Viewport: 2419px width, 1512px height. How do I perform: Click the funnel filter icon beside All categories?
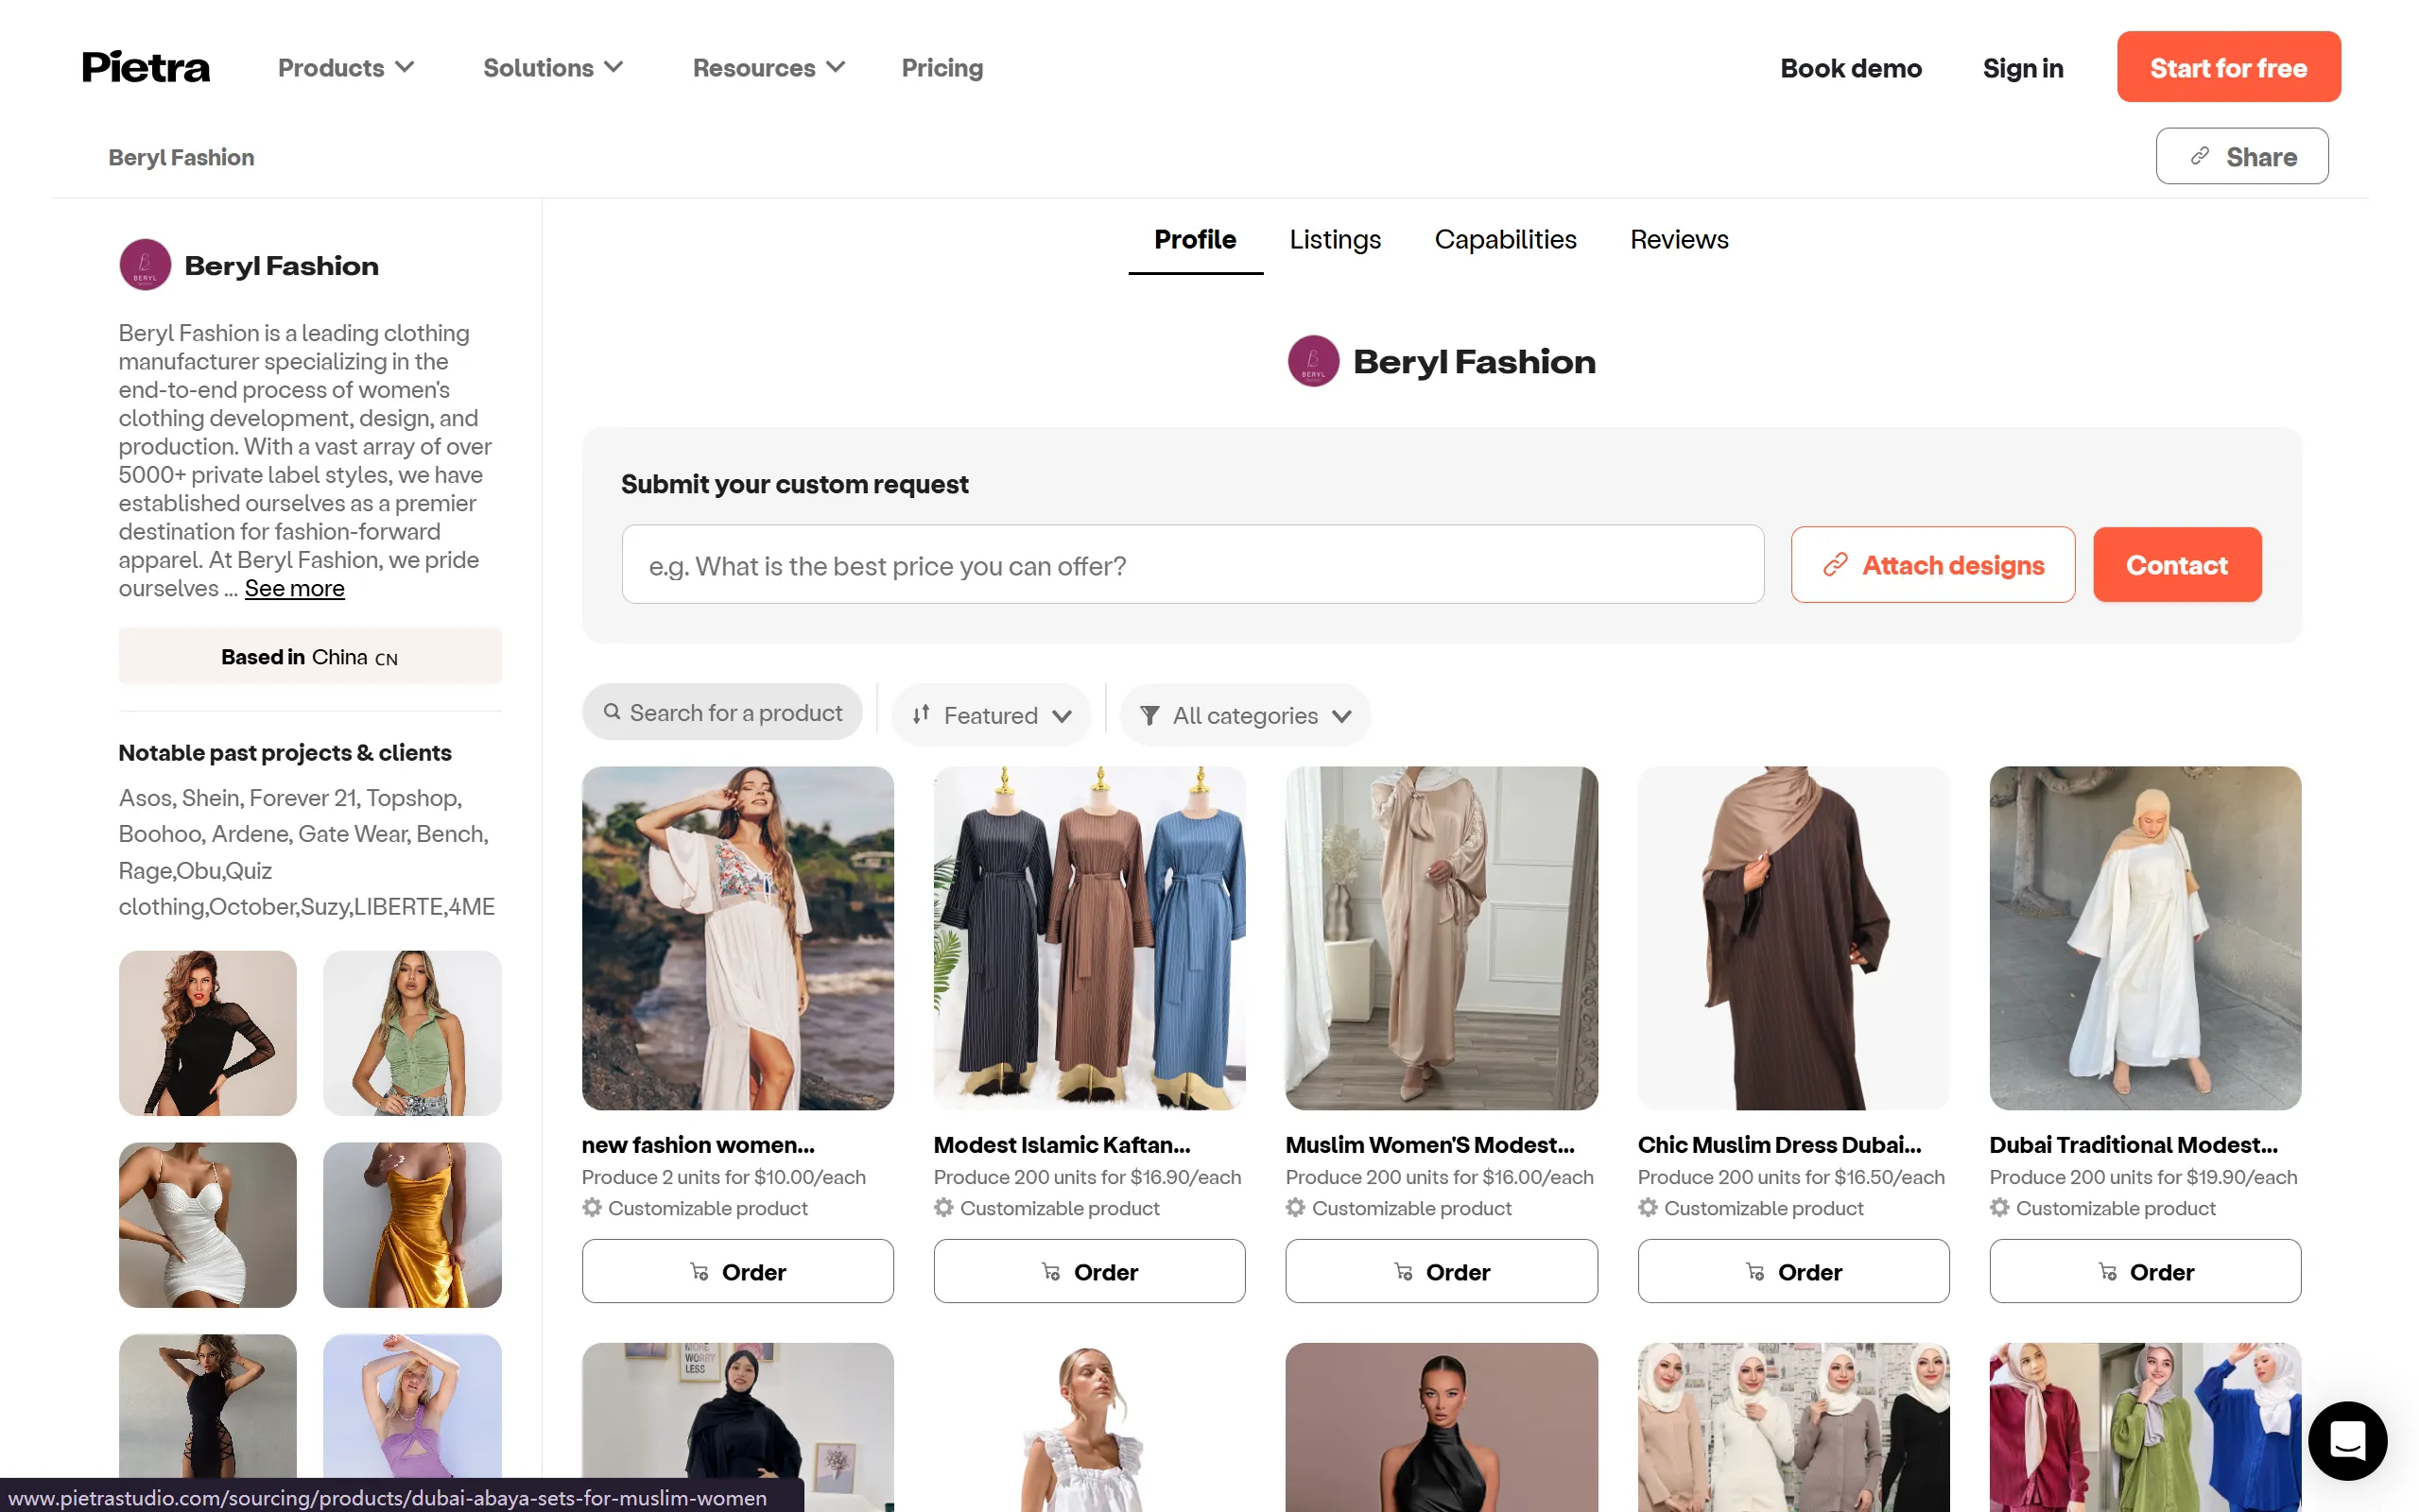[x=1150, y=715]
